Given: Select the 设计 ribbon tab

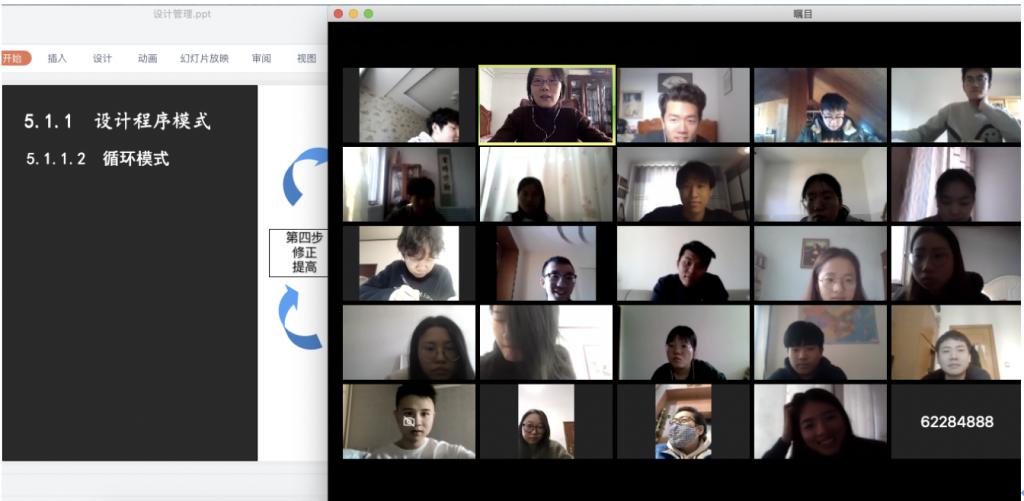Looking at the screenshot, I should pyautogui.click(x=102, y=58).
